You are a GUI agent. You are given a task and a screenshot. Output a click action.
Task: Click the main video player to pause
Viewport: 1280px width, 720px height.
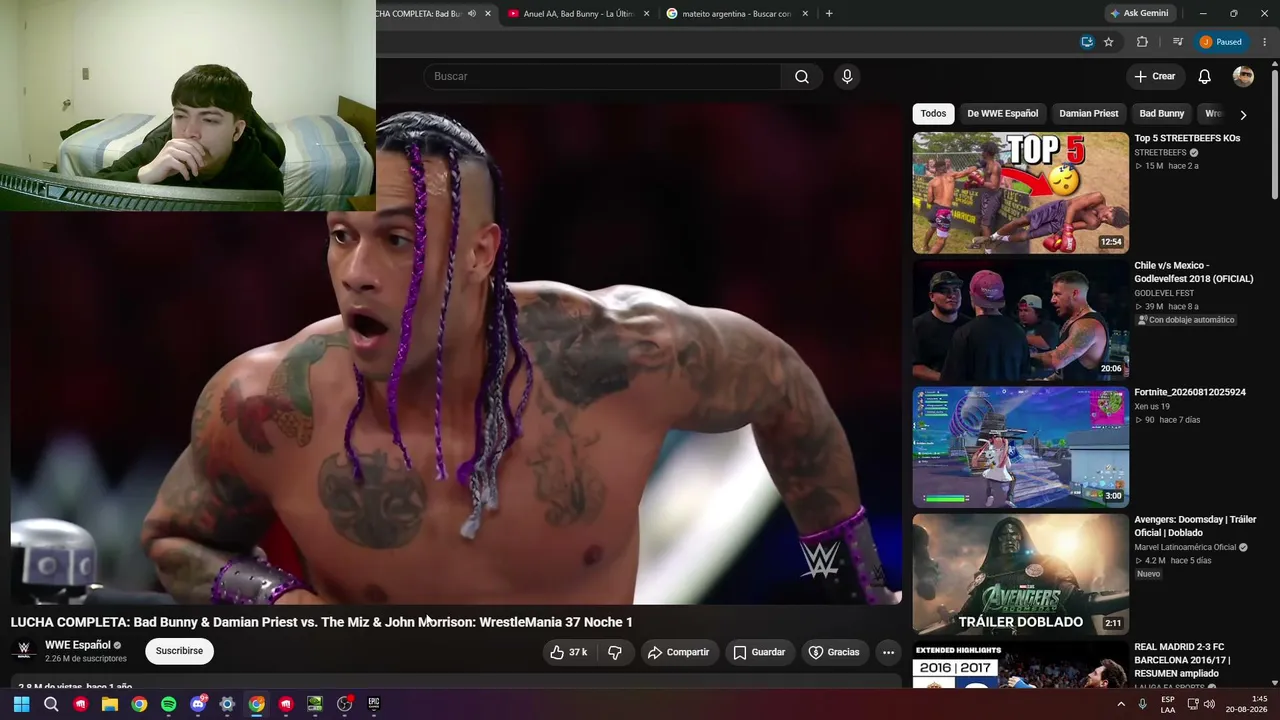[x=456, y=354]
